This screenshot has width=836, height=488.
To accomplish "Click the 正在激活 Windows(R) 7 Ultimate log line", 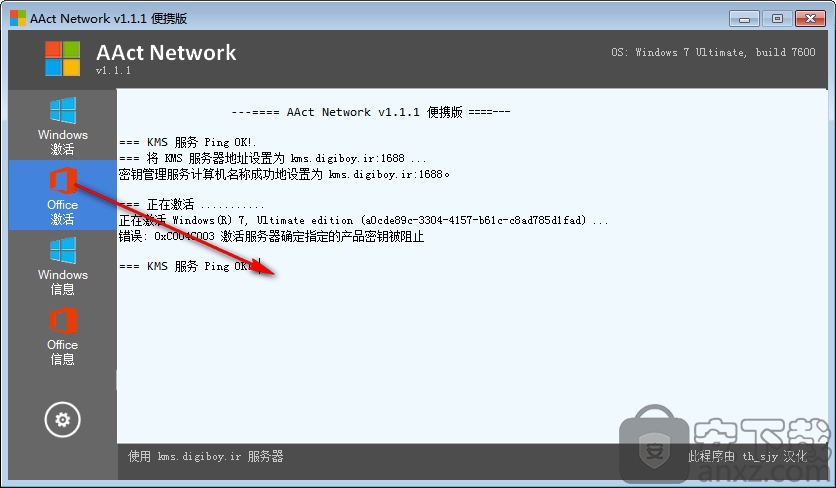I will coord(363,220).
